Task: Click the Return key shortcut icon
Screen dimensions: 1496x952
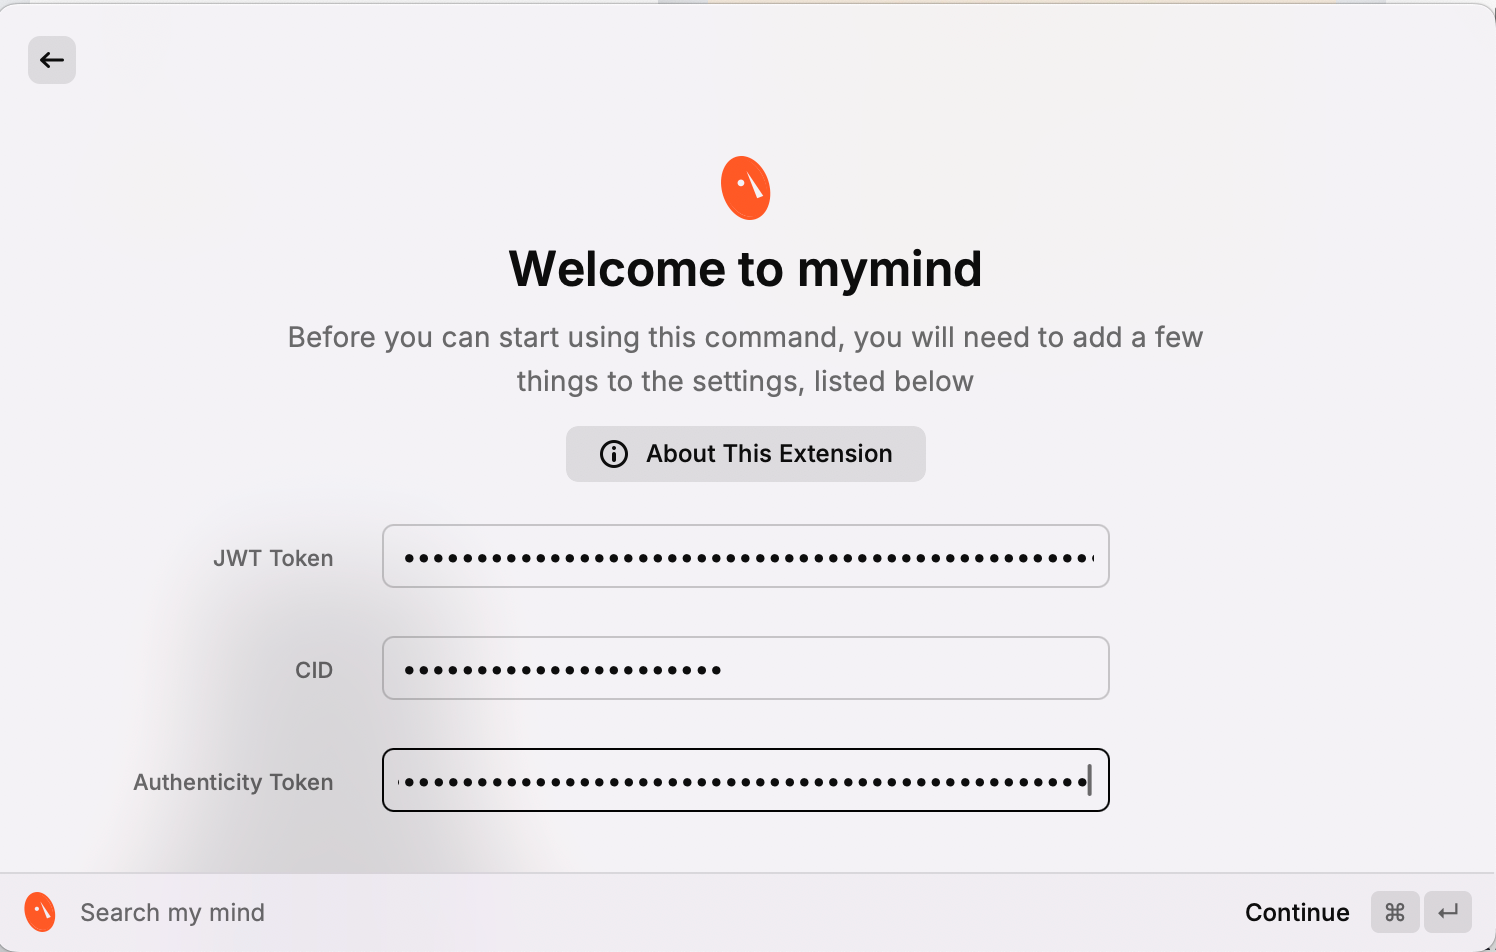Action: tap(1448, 911)
